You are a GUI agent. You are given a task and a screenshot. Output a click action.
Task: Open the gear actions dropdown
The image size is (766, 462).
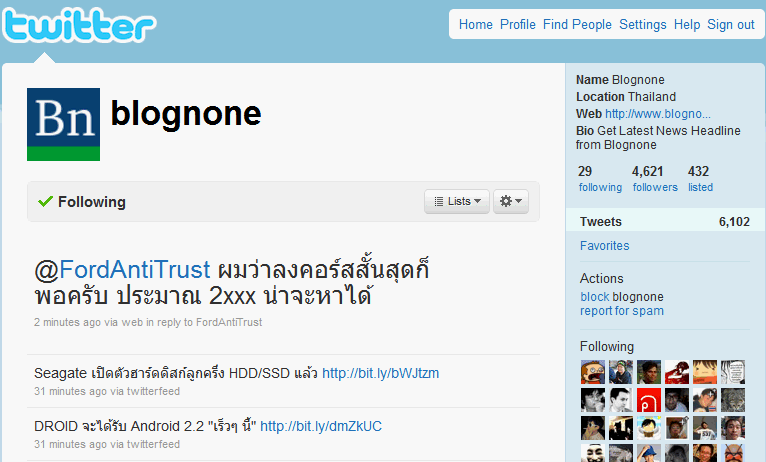511,201
